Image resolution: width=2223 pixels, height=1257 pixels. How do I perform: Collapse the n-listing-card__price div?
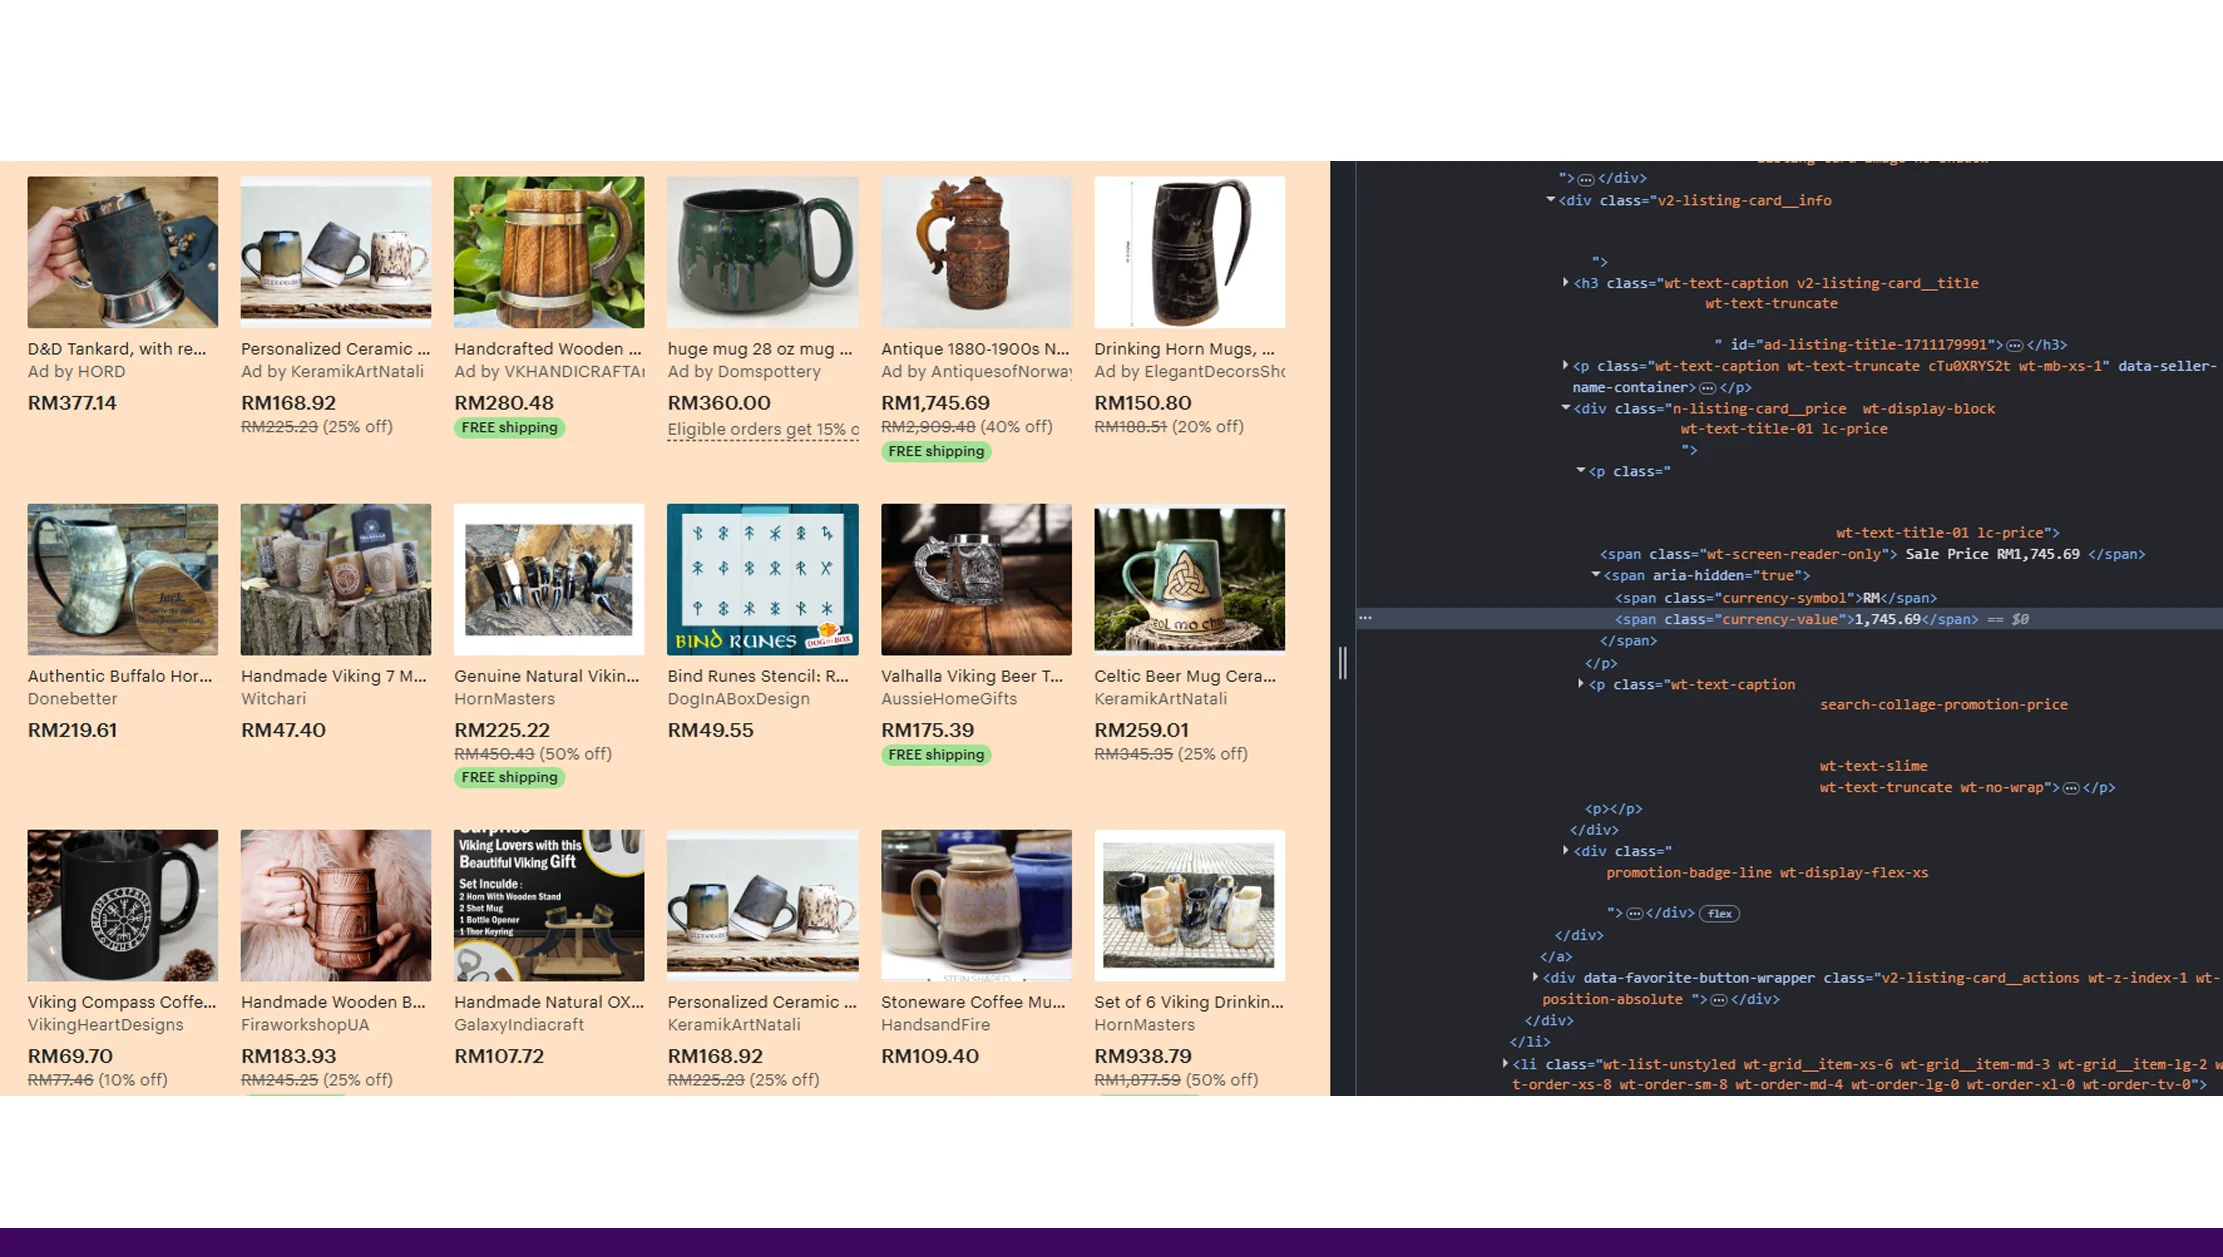1565,408
